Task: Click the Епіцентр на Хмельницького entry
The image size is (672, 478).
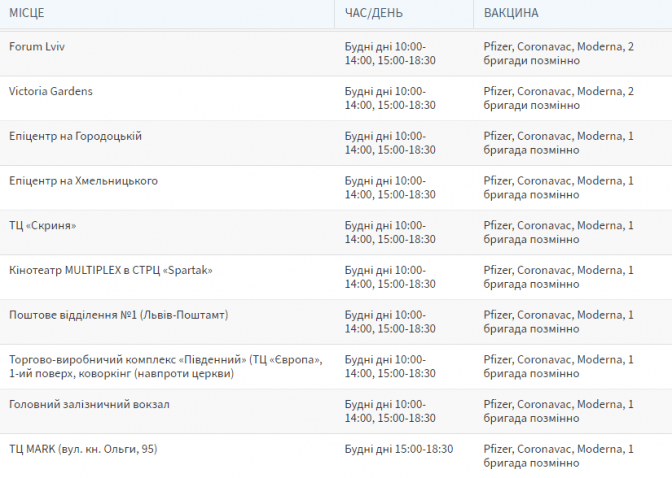Action: [83, 181]
